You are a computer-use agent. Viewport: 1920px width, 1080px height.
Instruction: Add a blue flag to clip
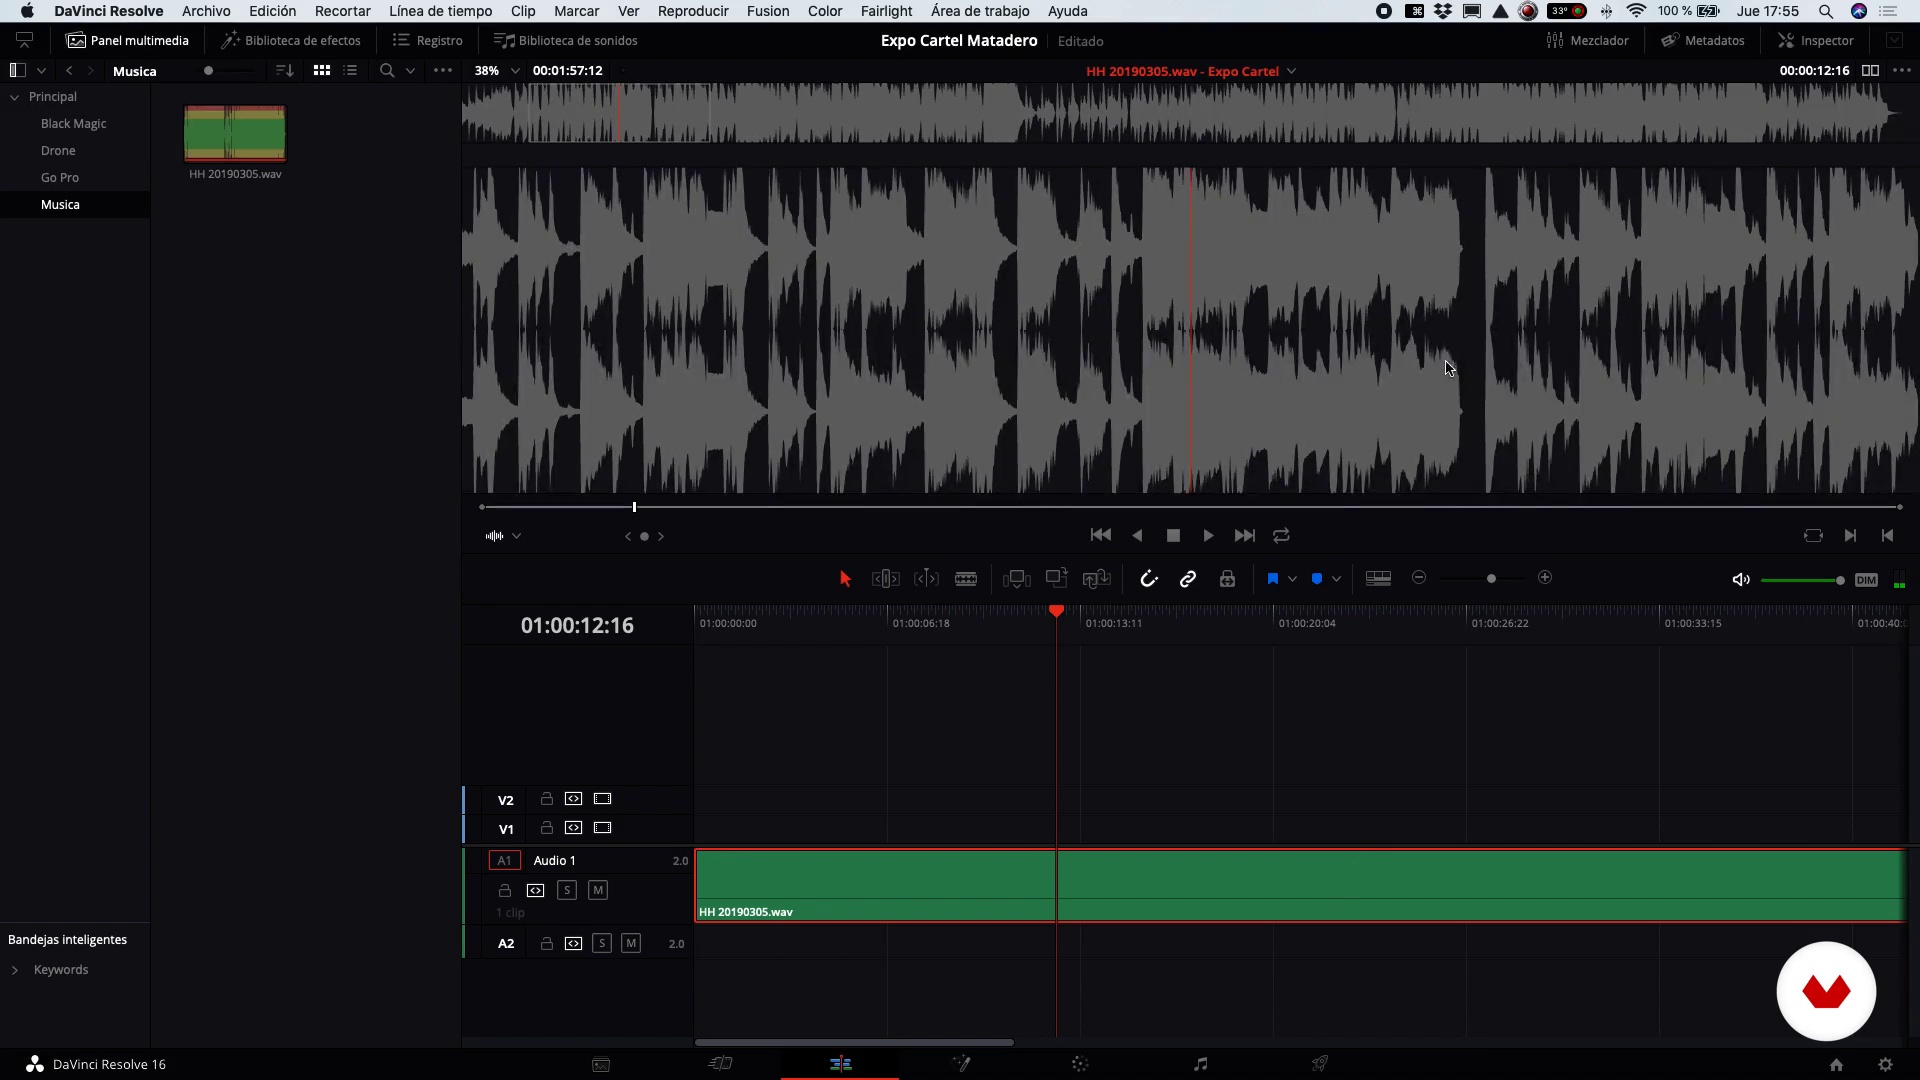pyautogui.click(x=1273, y=579)
